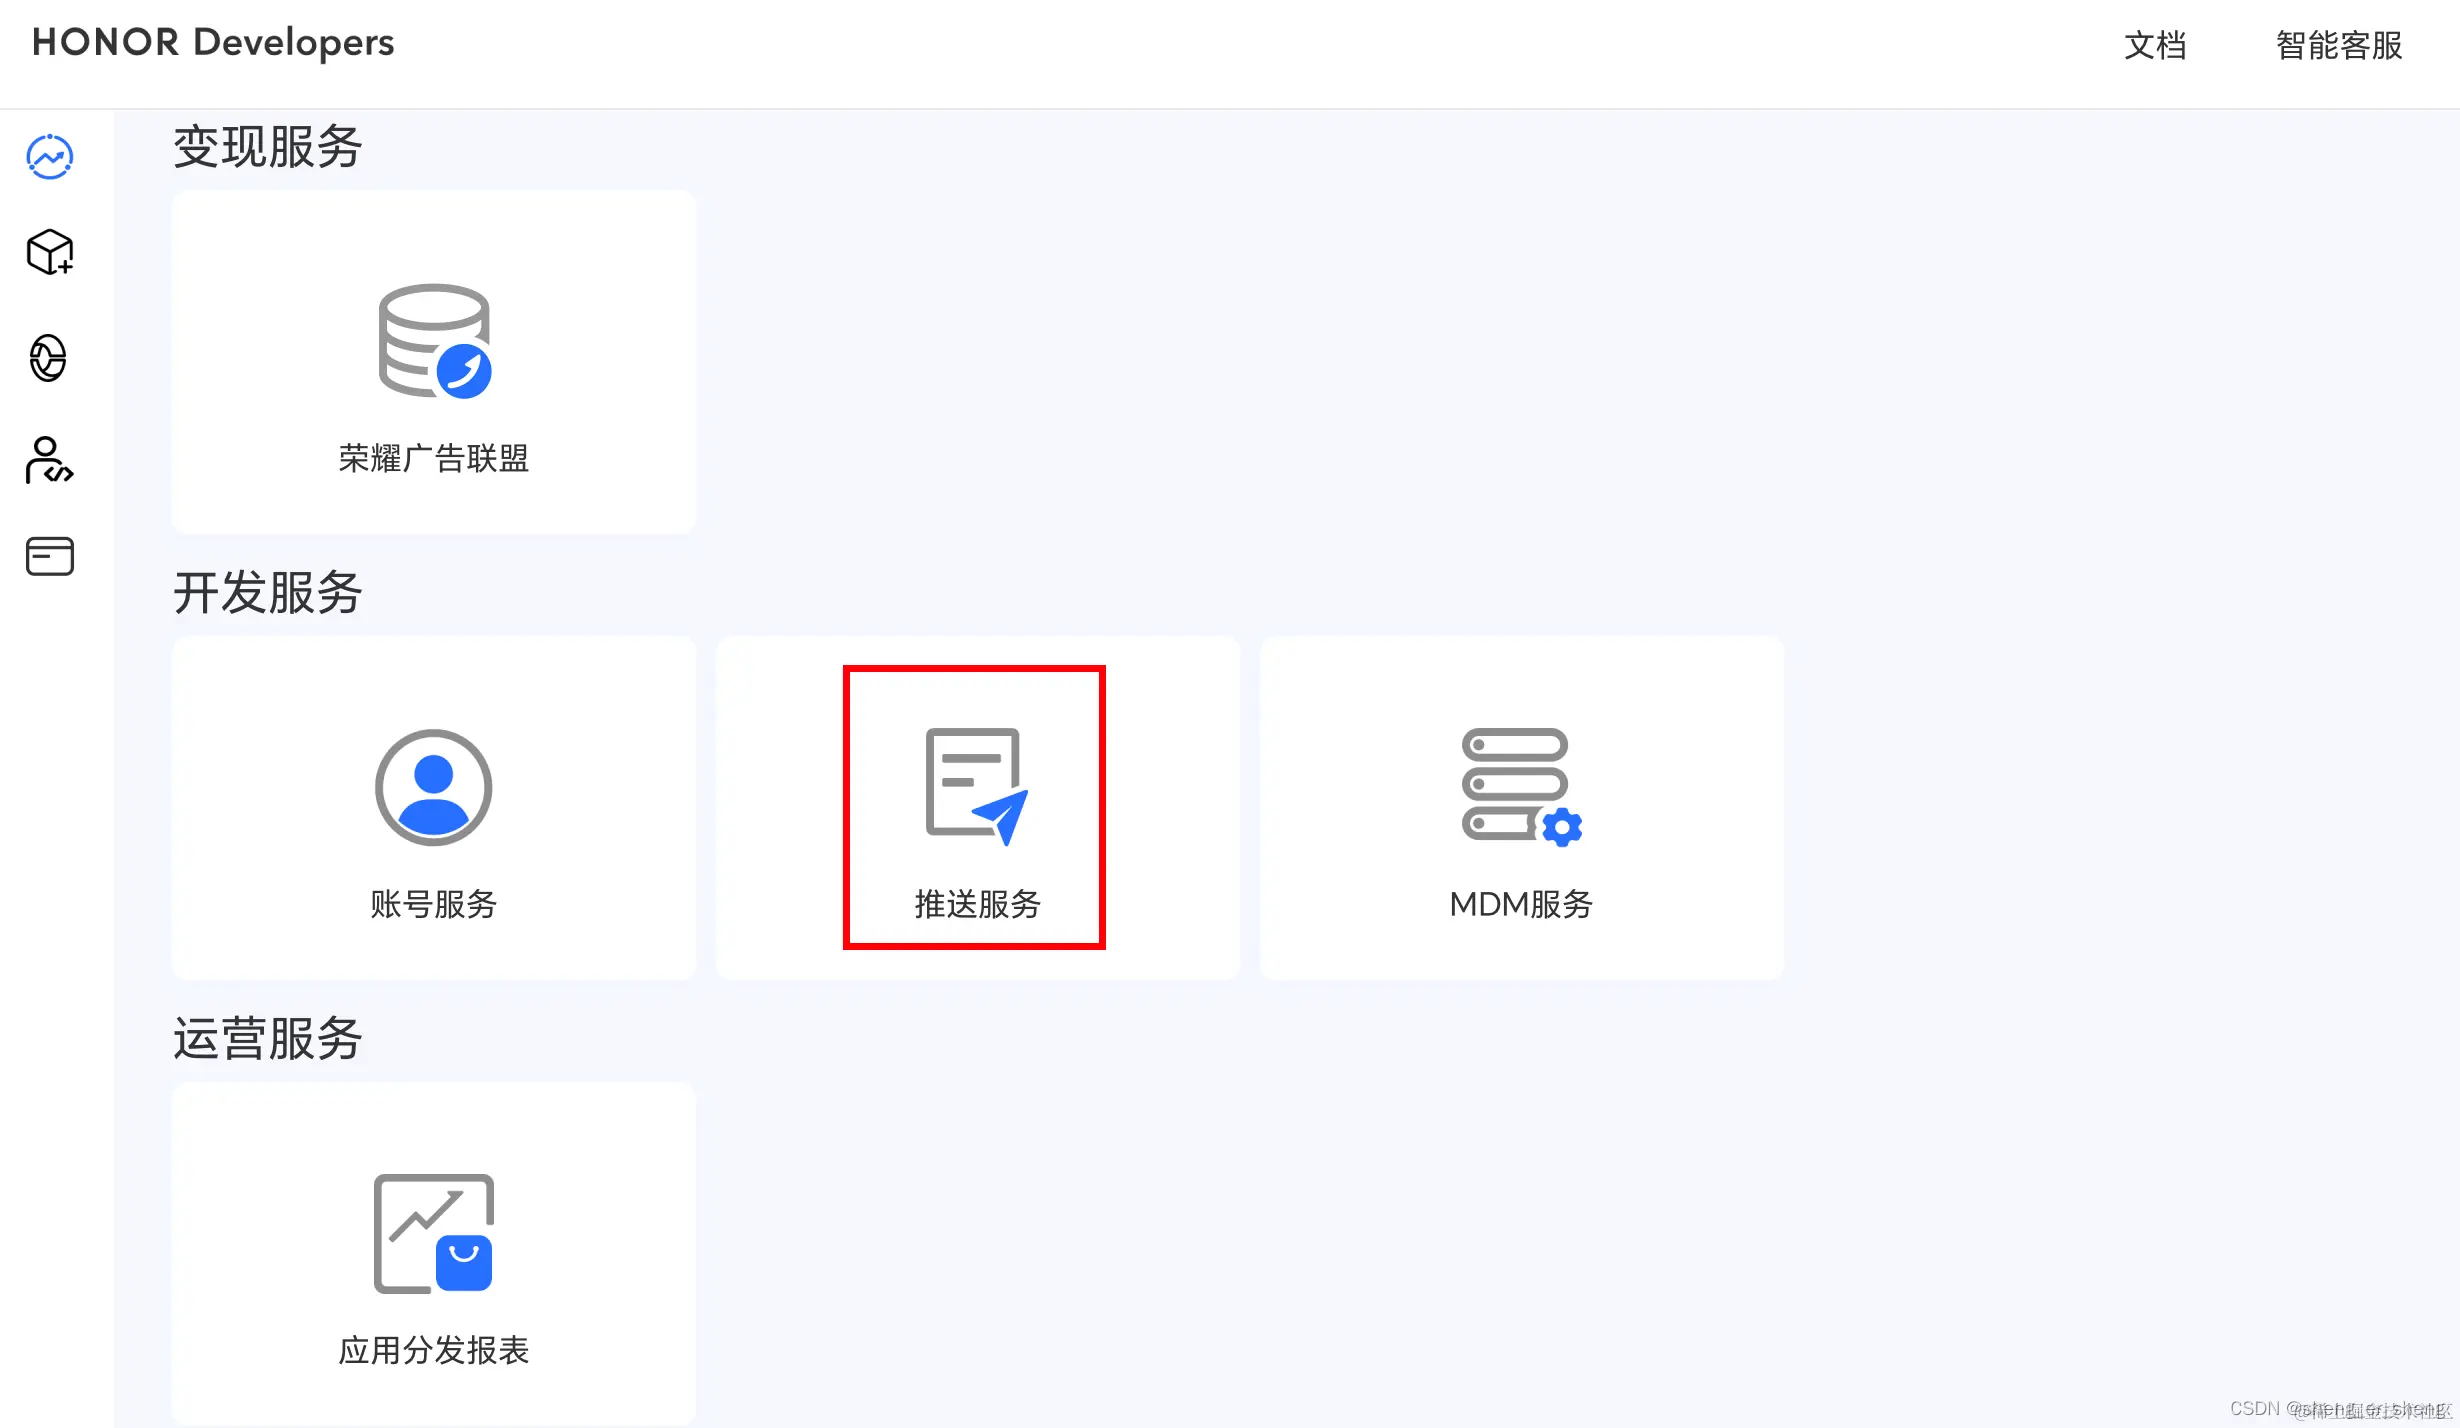
Task: Click the HONOR Developers logo
Action: [212, 42]
